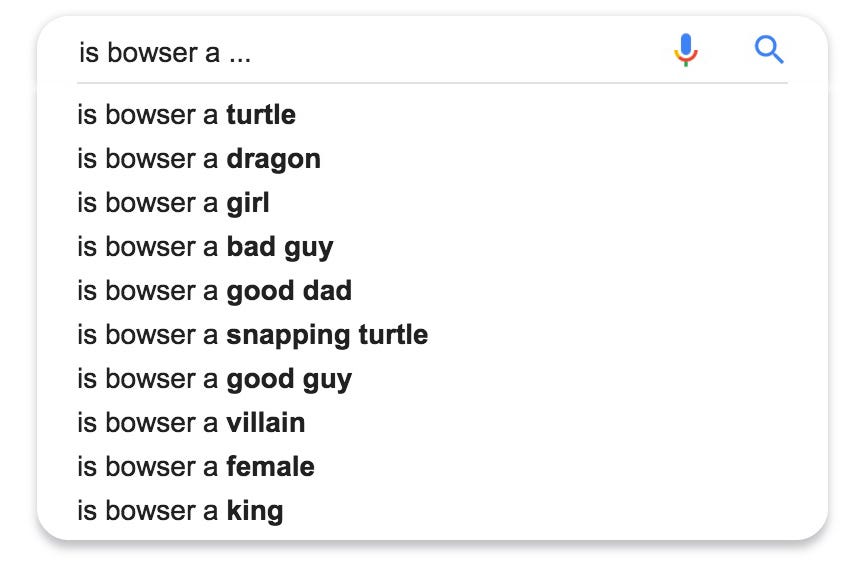Click the bold word 'king'
Image resolution: width=865 pixels, height=566 pixels.
tap(255, 511)
